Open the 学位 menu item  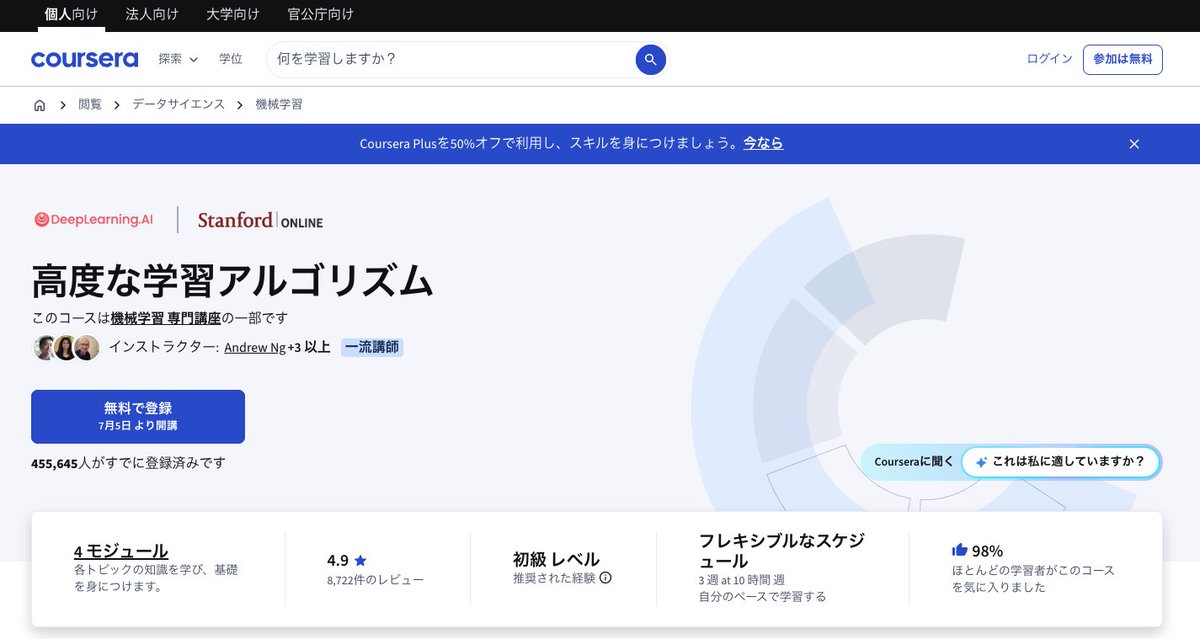[231, 59]
